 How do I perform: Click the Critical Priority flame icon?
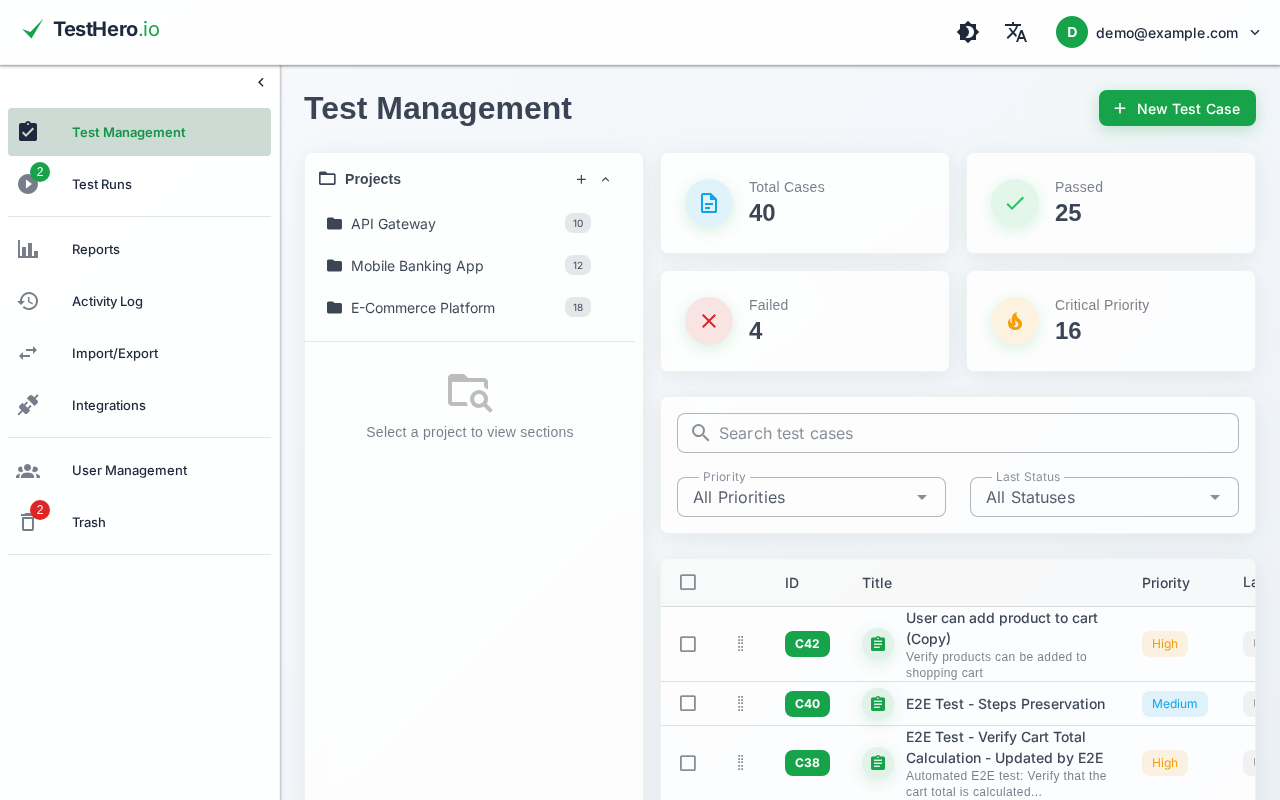(1015, 321)
